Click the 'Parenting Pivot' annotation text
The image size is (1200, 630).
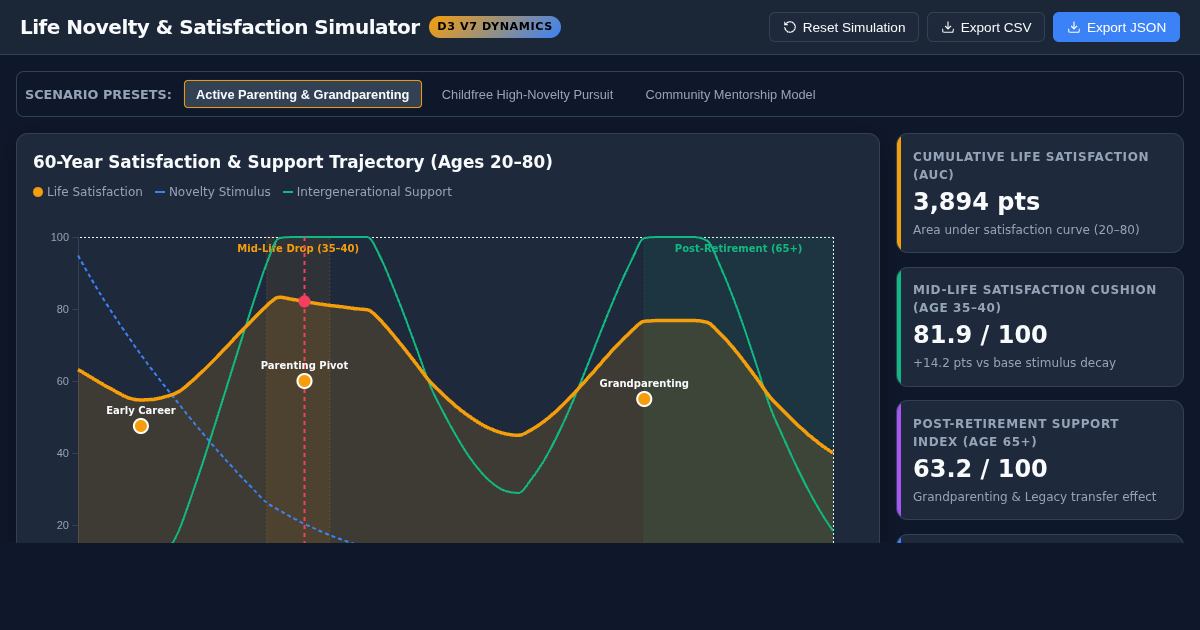pos(305,365)
